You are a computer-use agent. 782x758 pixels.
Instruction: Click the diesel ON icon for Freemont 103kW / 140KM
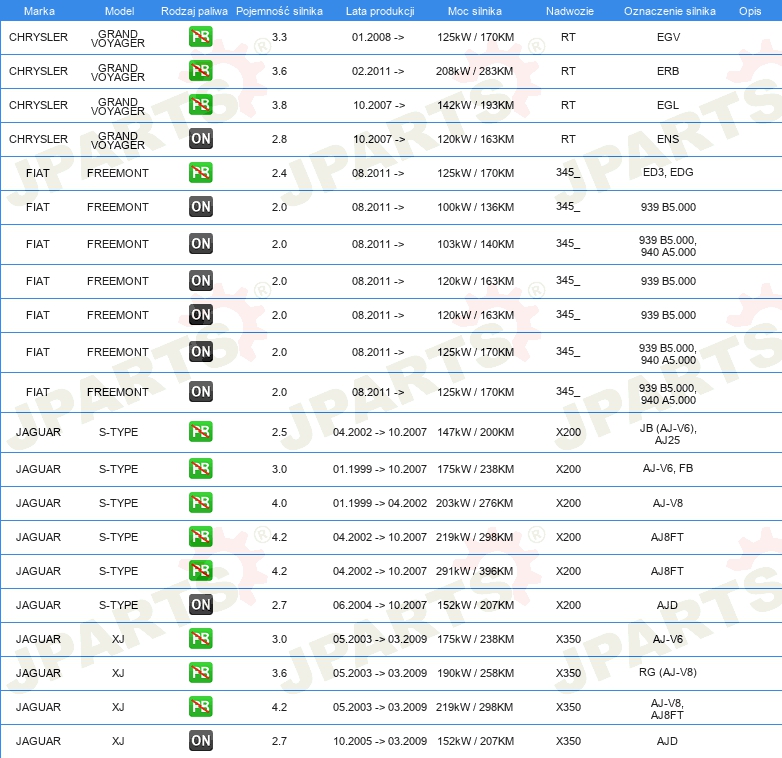(x=200, y=244)
